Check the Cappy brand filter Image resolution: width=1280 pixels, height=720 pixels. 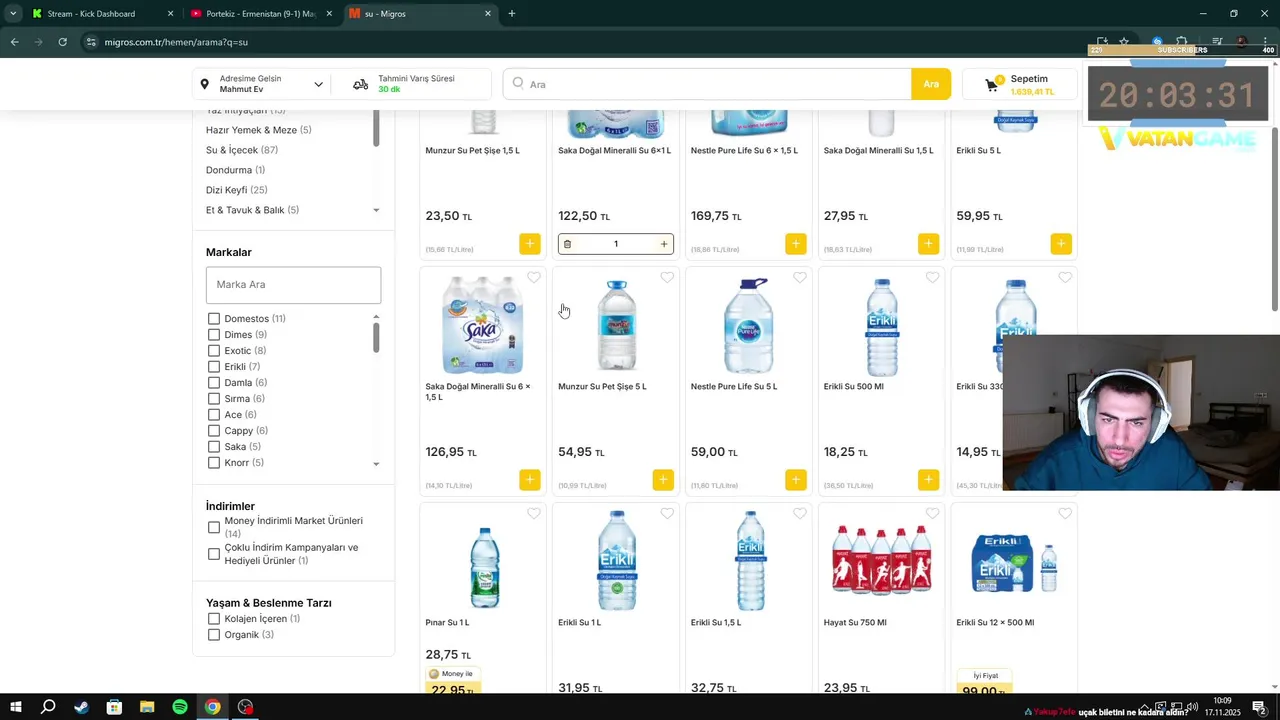point(214,431)
